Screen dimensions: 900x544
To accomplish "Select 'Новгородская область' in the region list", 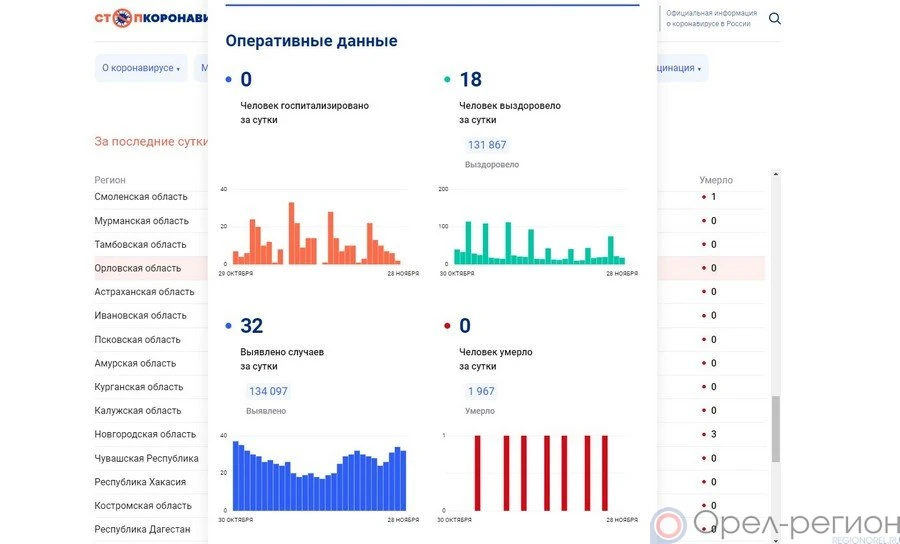I will [x=145, y=434].
